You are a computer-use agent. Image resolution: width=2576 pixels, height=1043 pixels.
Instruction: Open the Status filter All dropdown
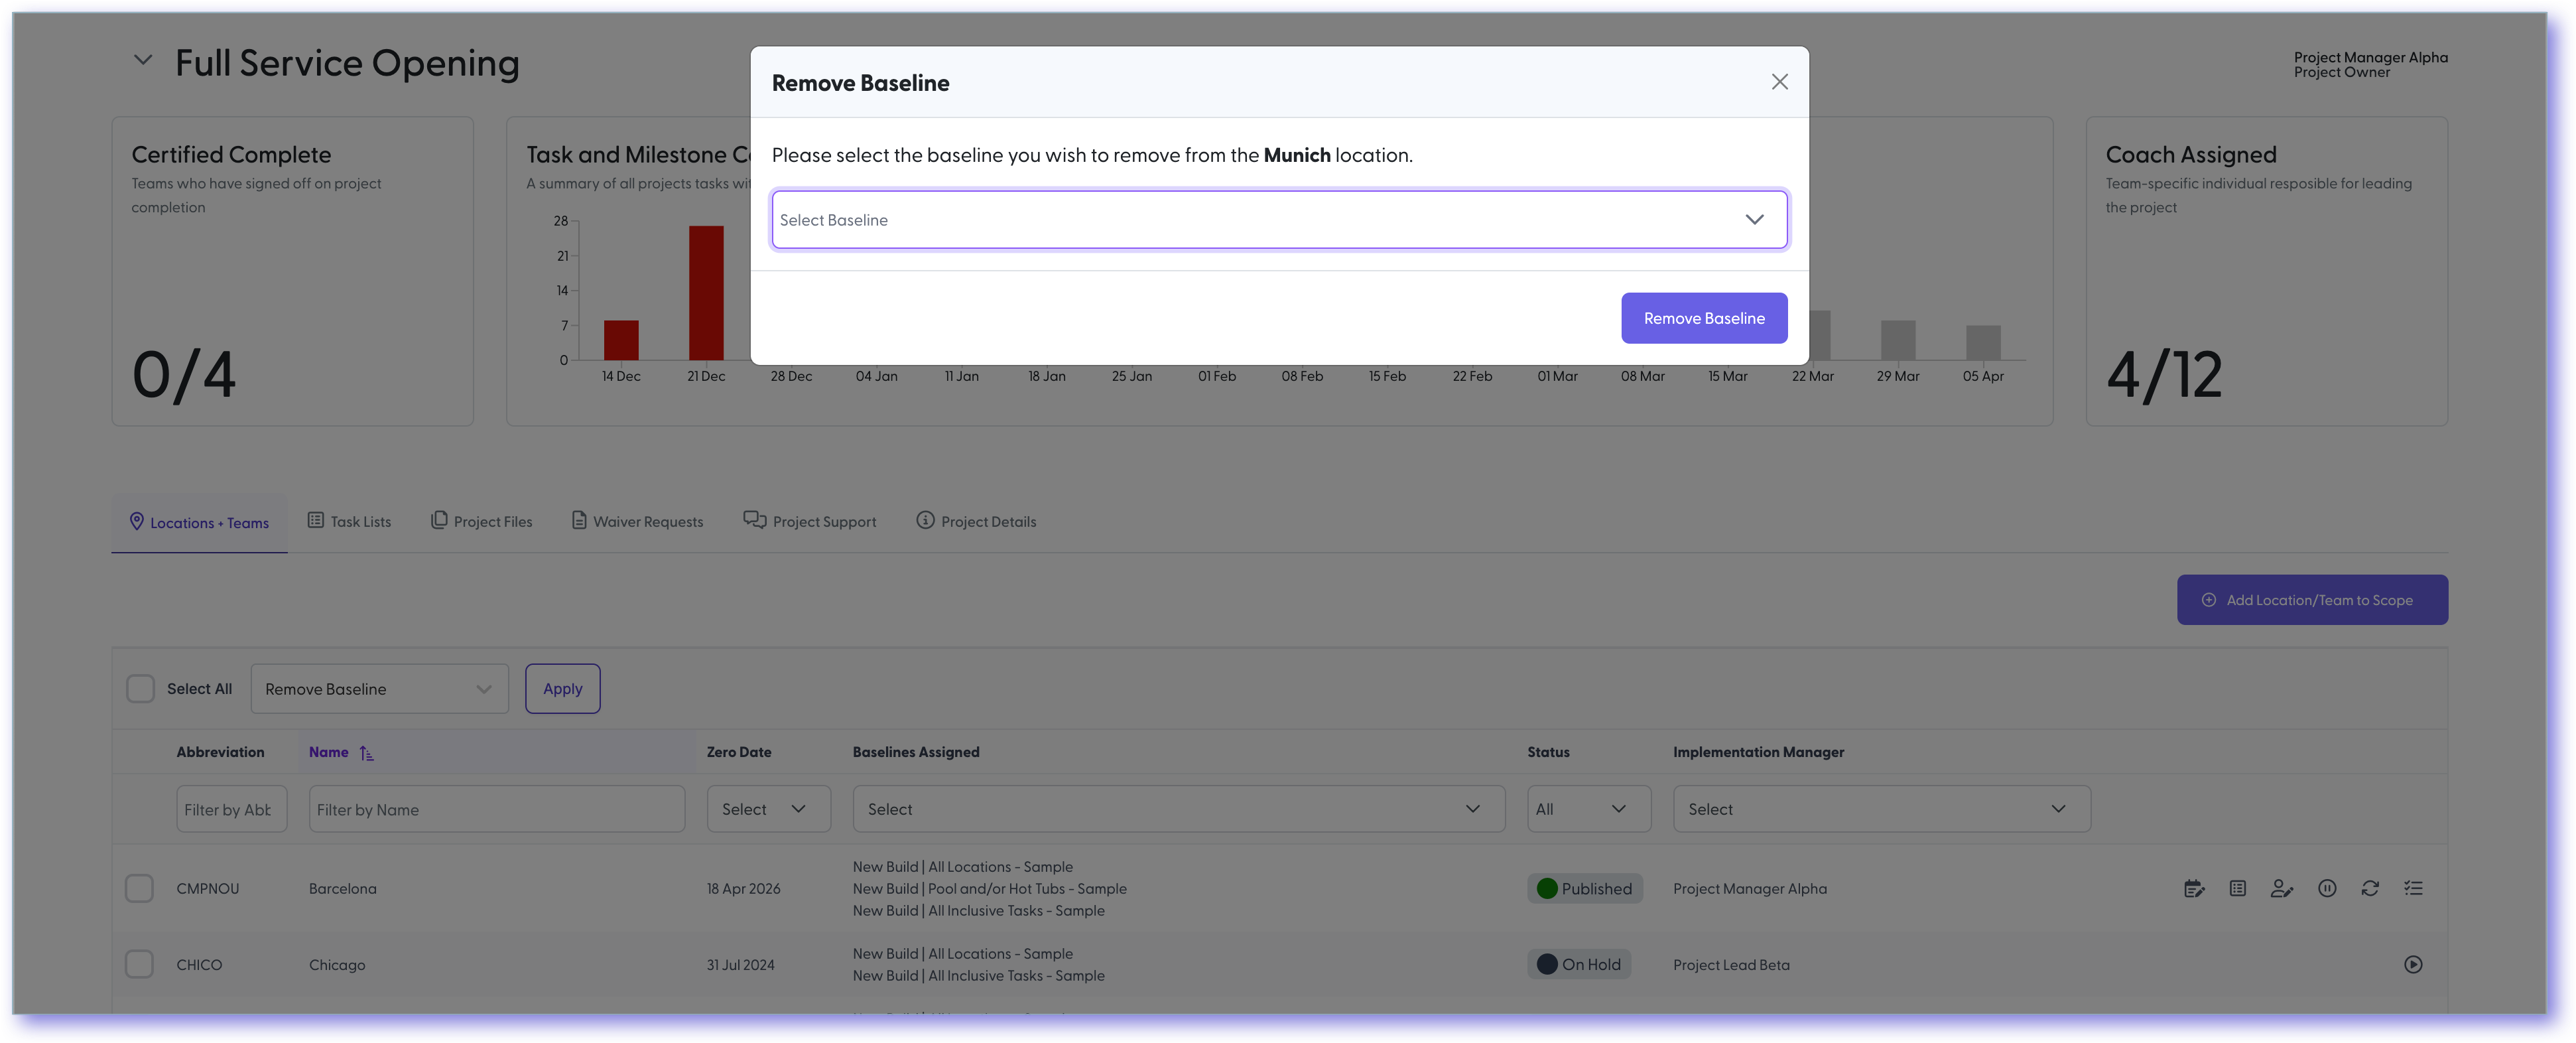[1588, 809]
